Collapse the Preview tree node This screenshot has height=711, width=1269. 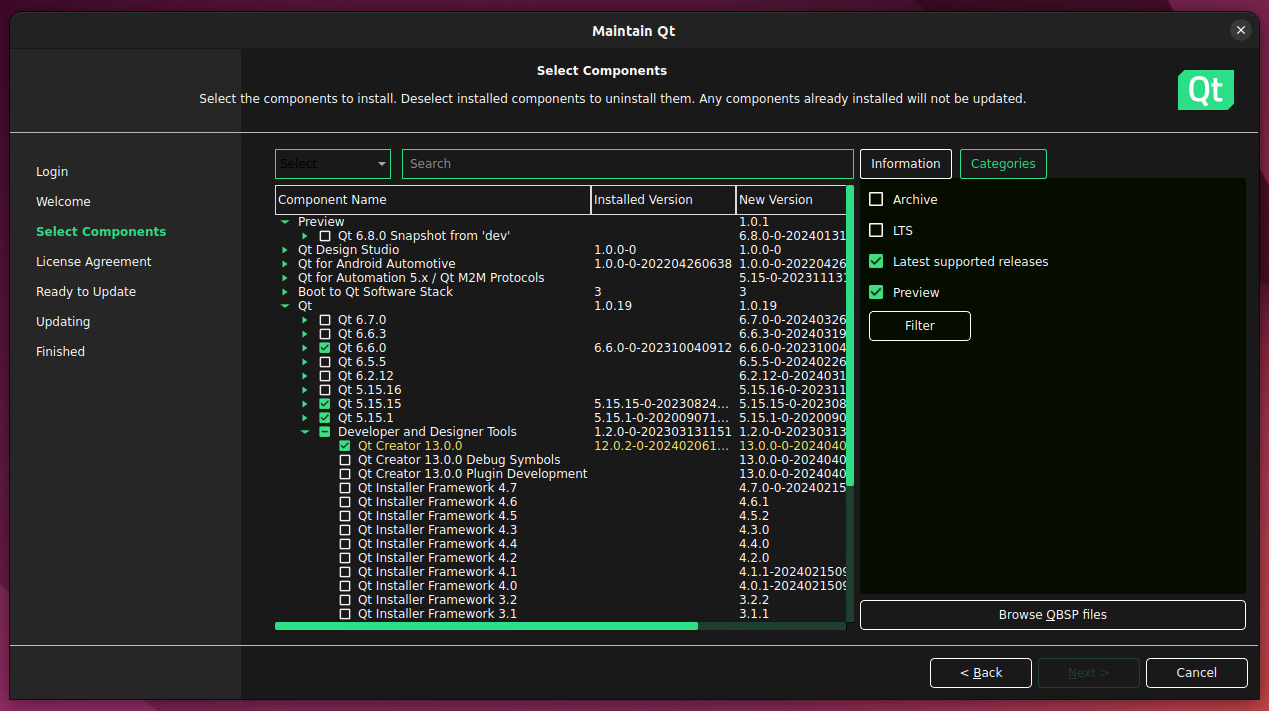285,222
